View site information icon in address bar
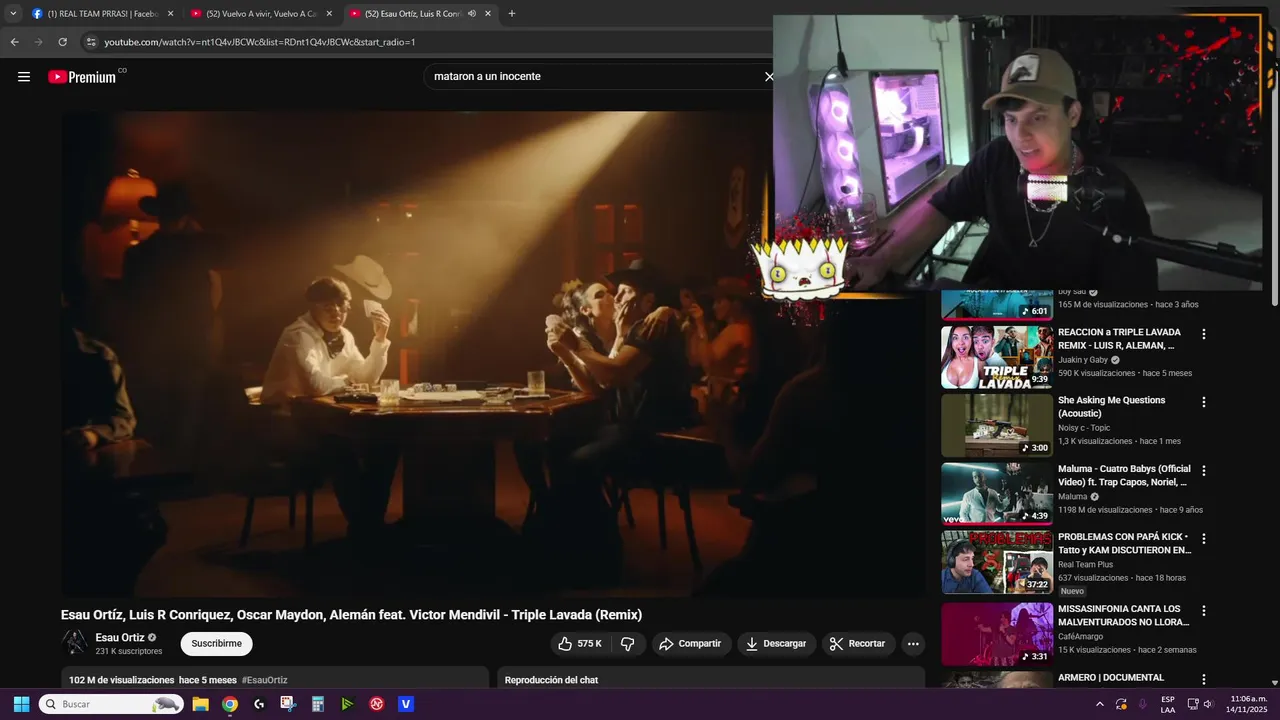Screen dimensions: 1280x720 pos(91,42)
